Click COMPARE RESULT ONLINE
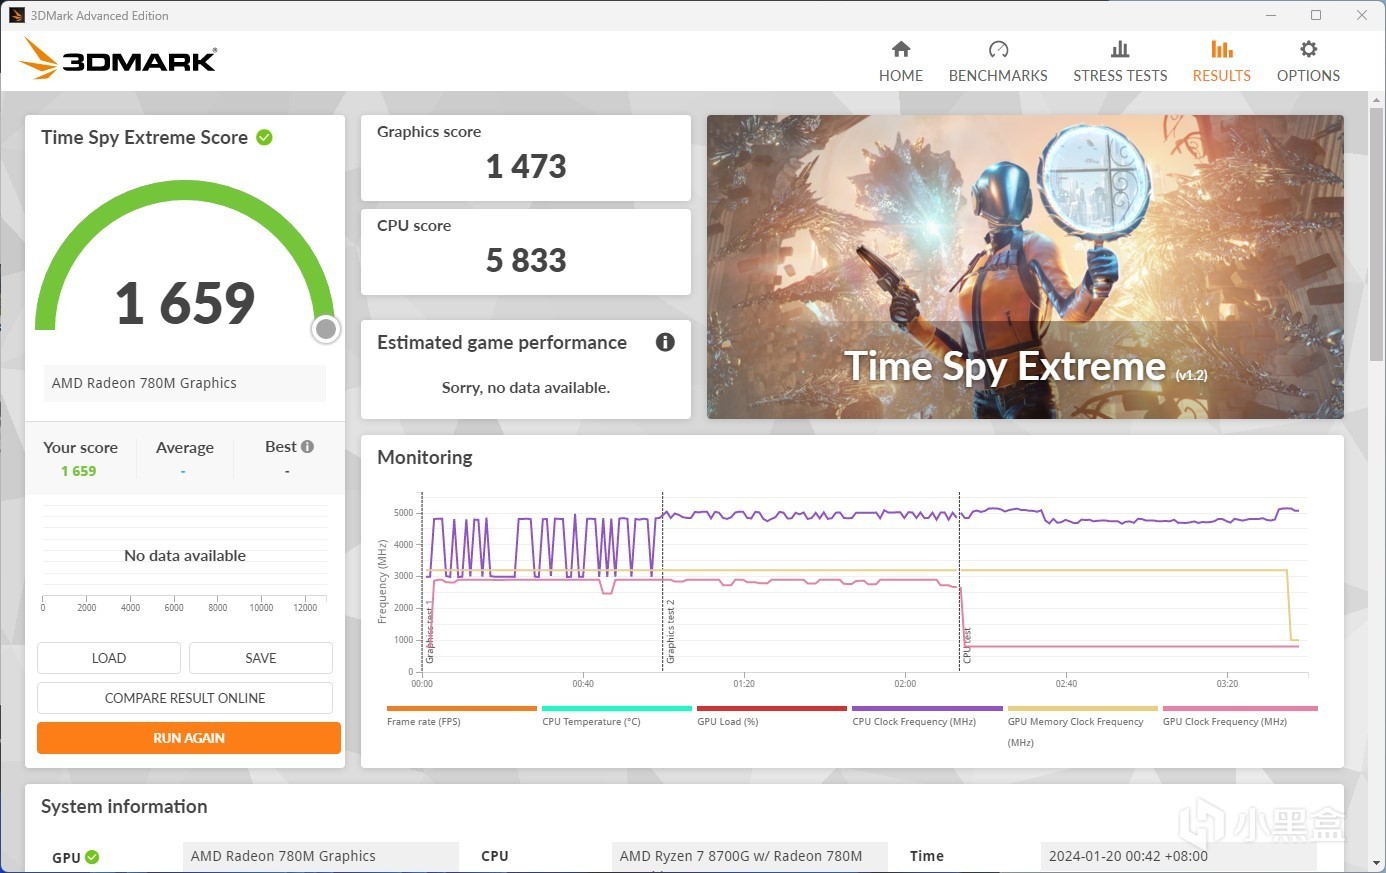1386x873 pixels. (x=185, y=698)
